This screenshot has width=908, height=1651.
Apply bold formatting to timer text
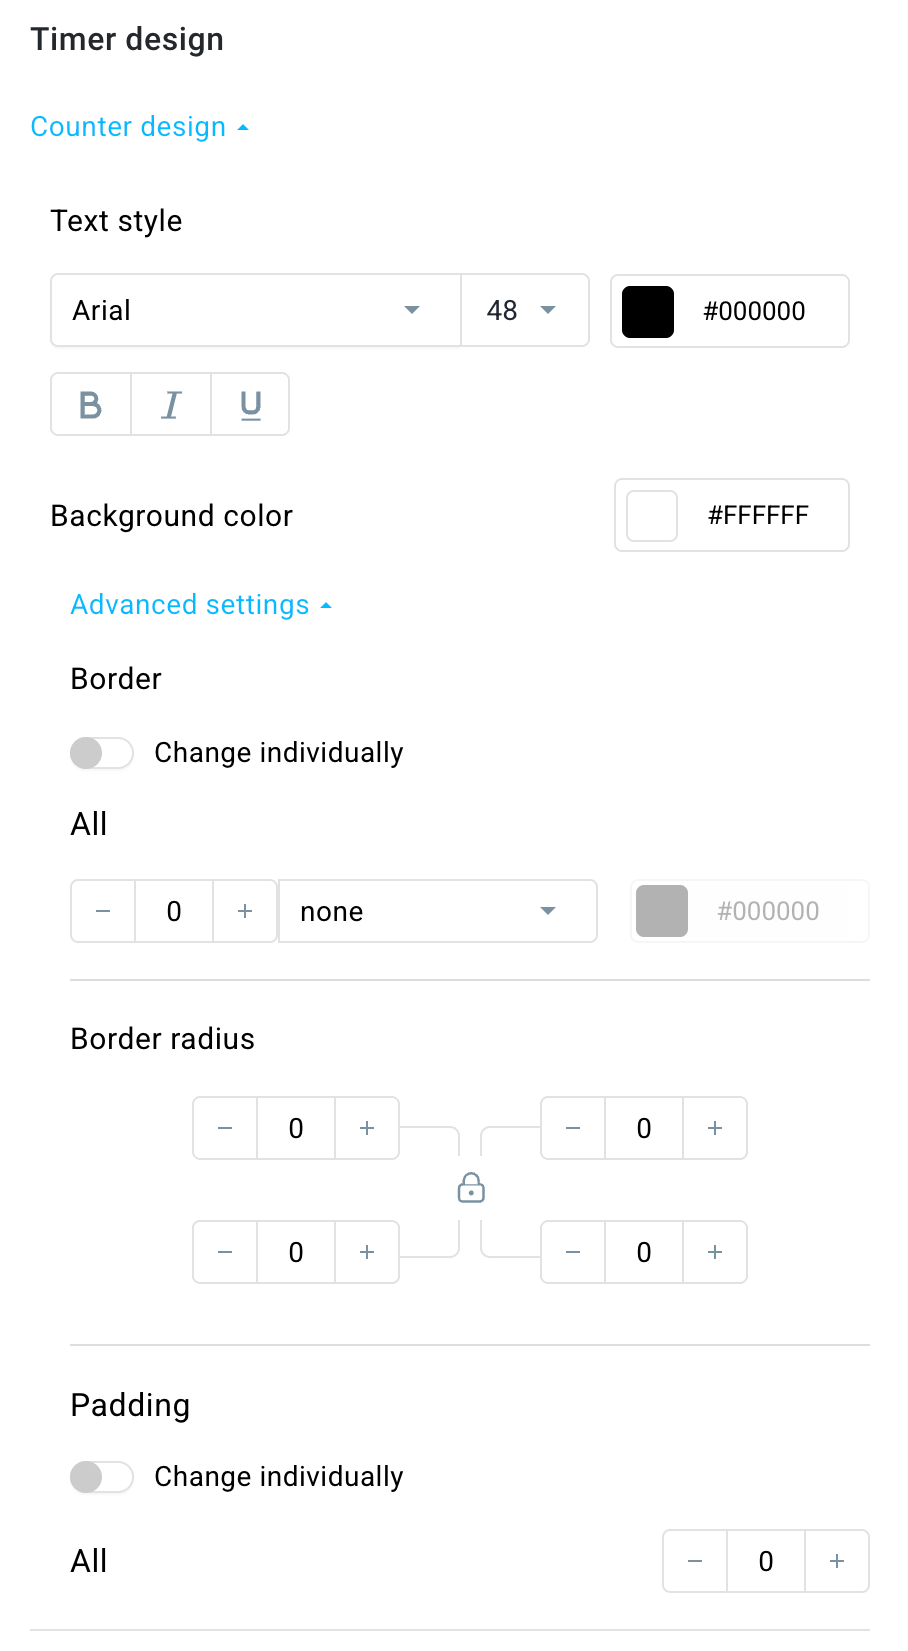point(90,404)
